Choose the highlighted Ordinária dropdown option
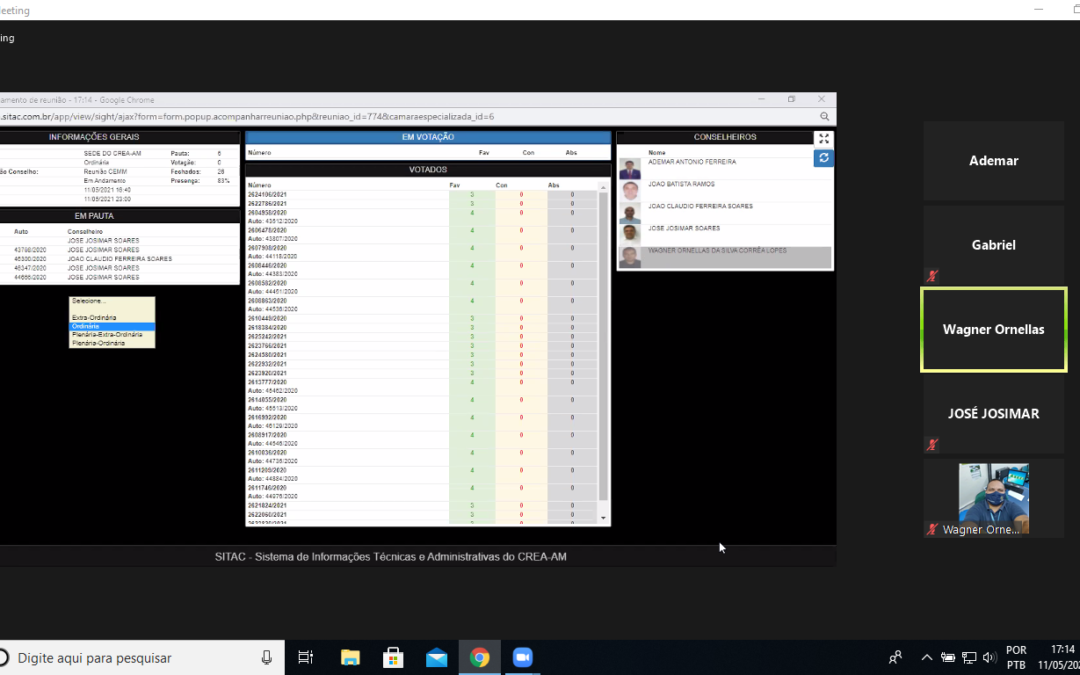 click(x=112, y=326)
